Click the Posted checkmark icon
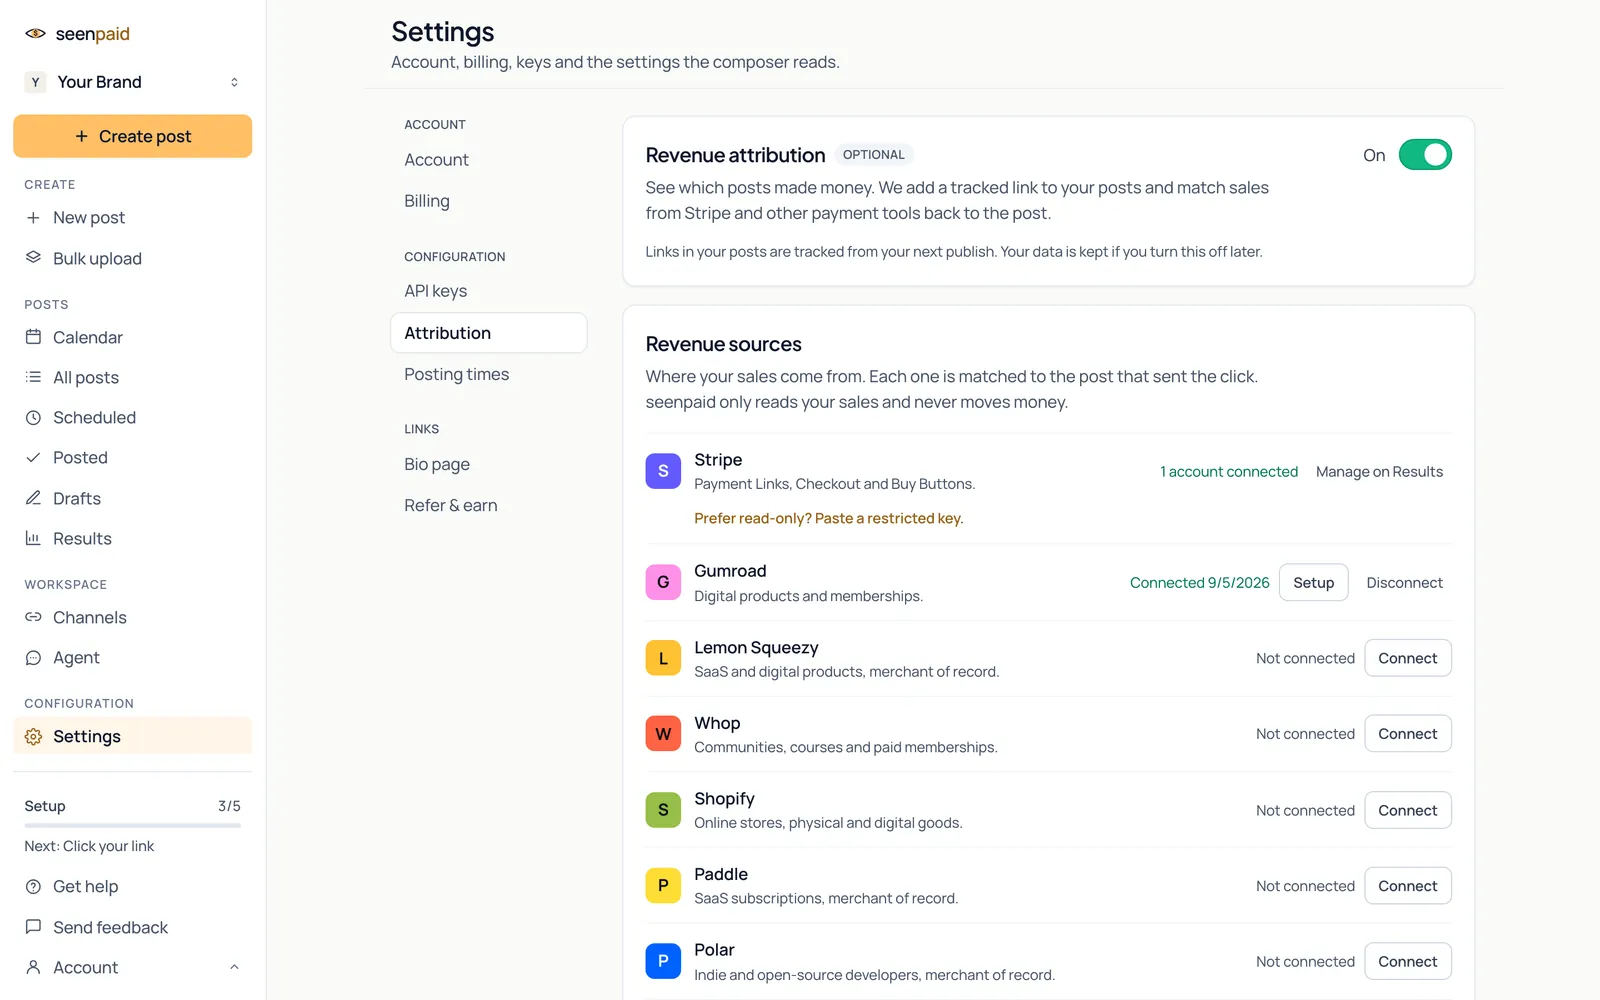 pyautogui.click(x=33, y=457)
